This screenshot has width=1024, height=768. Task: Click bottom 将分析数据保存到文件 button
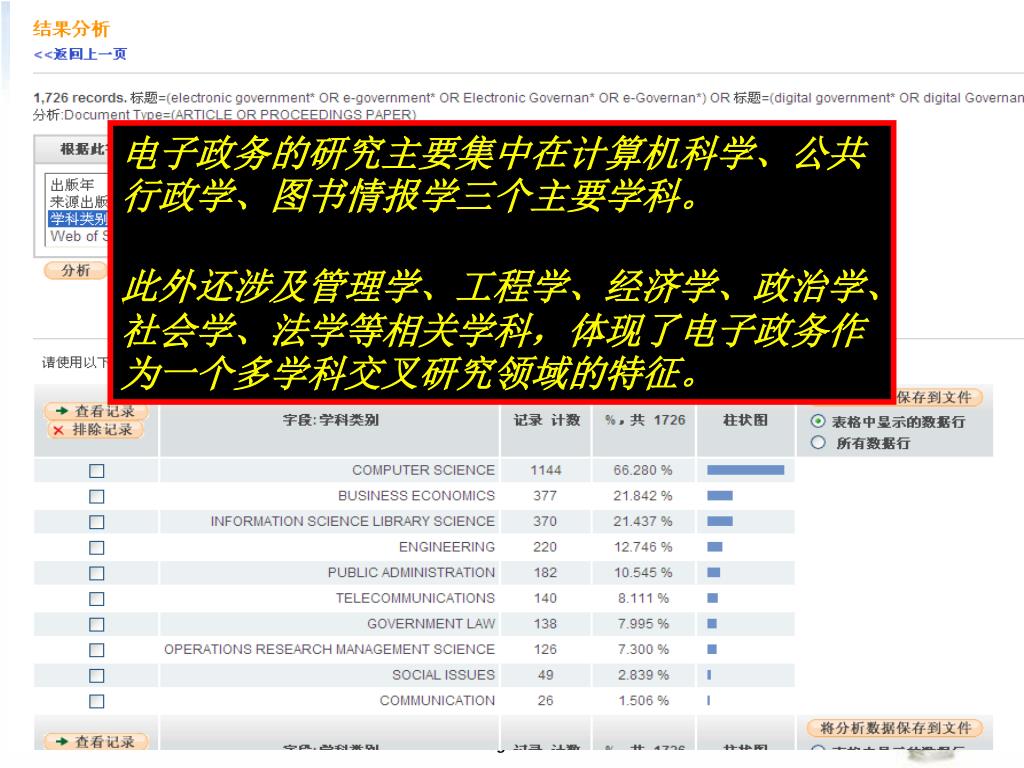coord(895,728)
